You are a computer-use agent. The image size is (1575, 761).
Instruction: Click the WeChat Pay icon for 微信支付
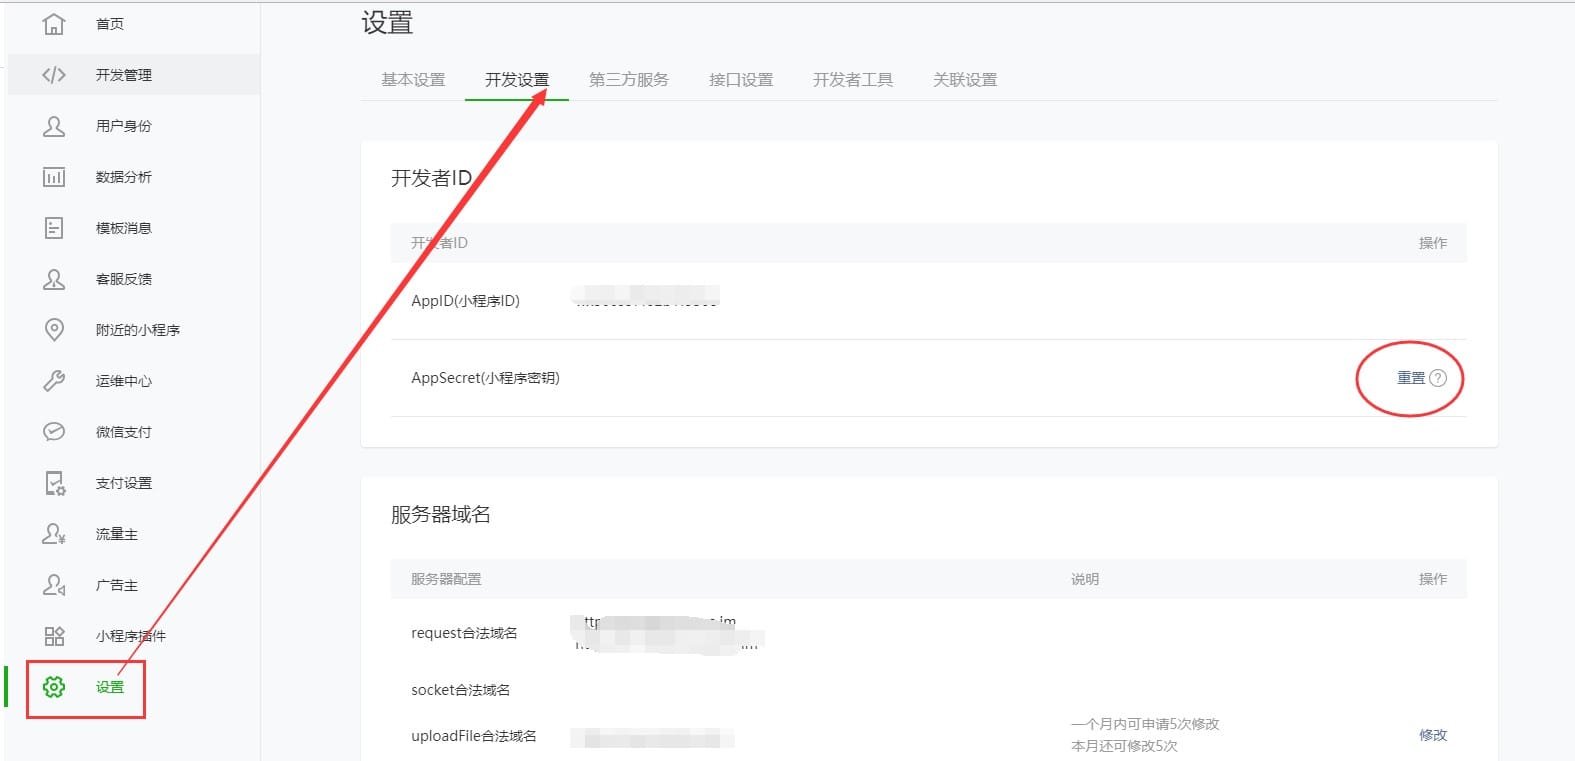coord(54,431)
